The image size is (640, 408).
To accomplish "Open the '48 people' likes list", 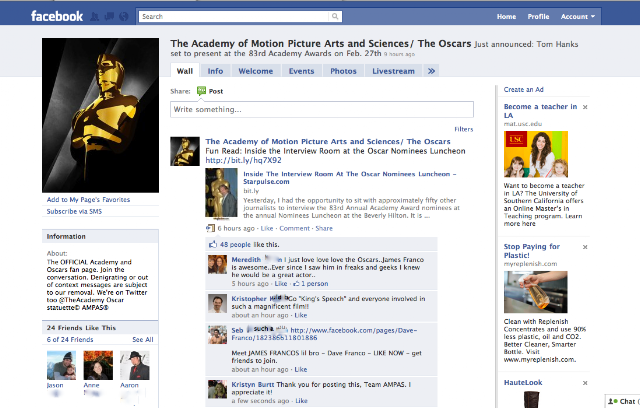I will pos(235,244).
